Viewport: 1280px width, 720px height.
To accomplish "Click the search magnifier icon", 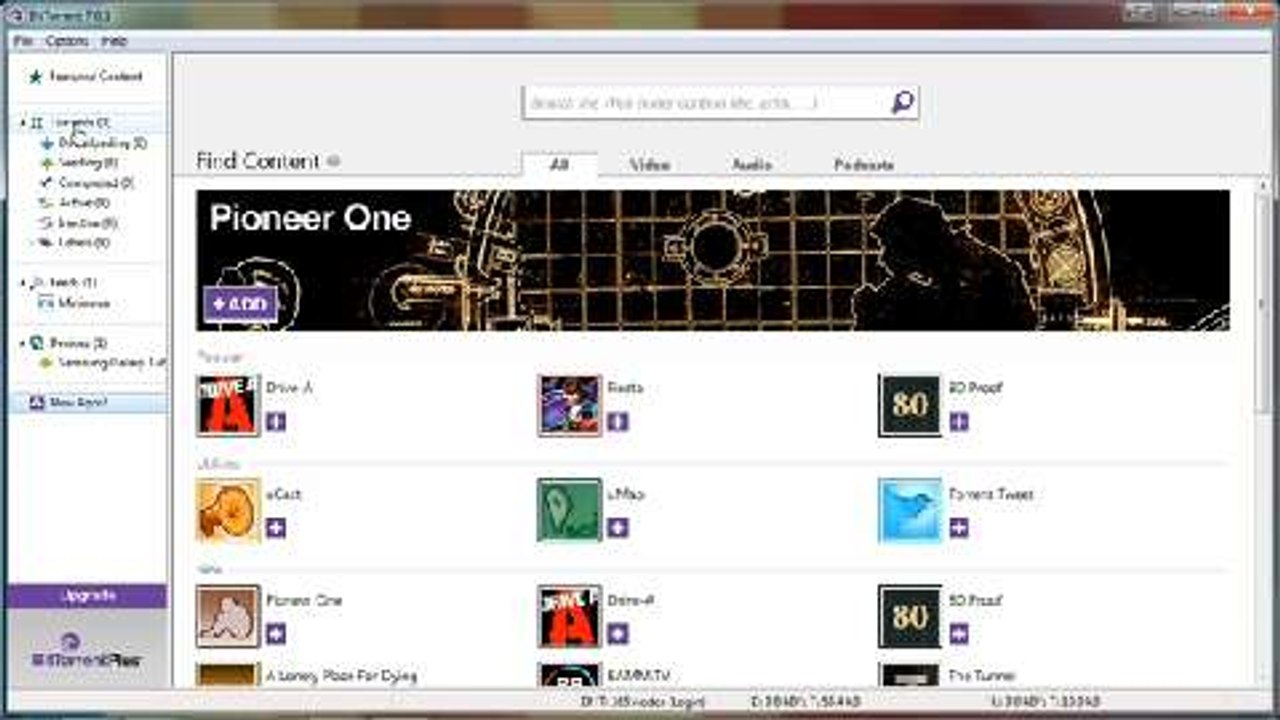I will [x=902, y=102].
